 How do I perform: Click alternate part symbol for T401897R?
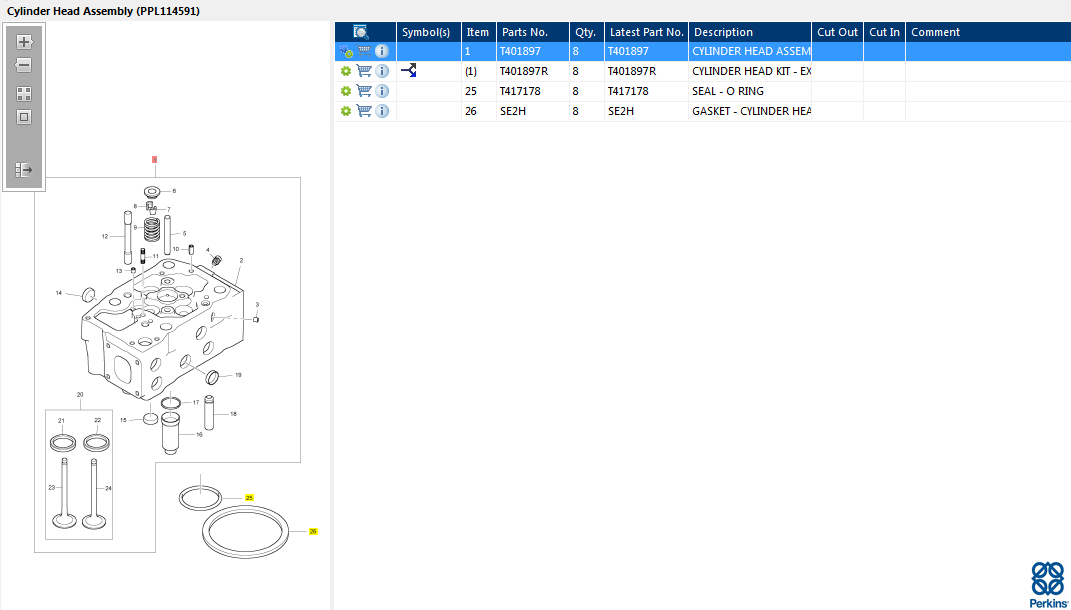tap(408, 71)
